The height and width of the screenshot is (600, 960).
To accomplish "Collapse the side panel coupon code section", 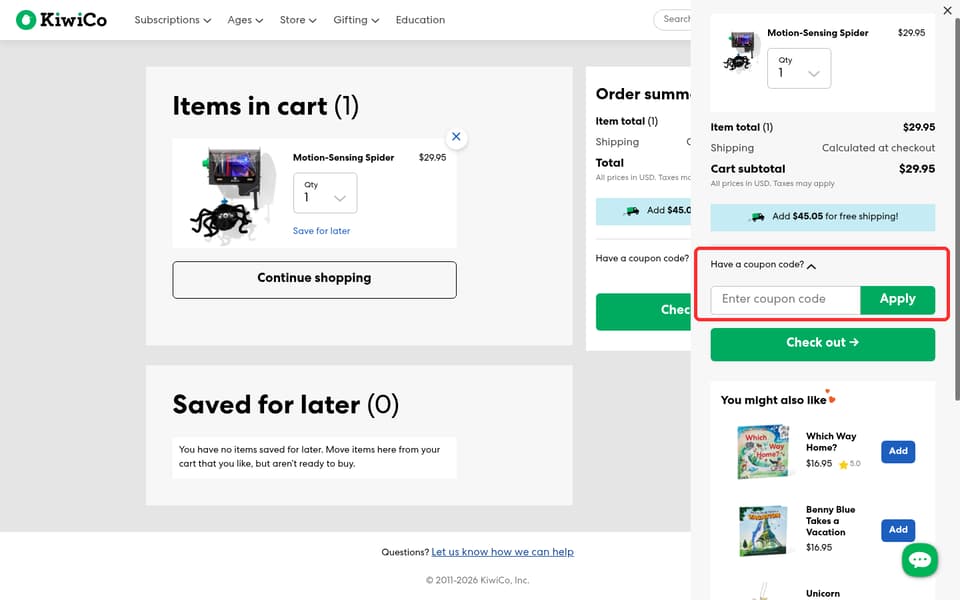I will (763, 264).
